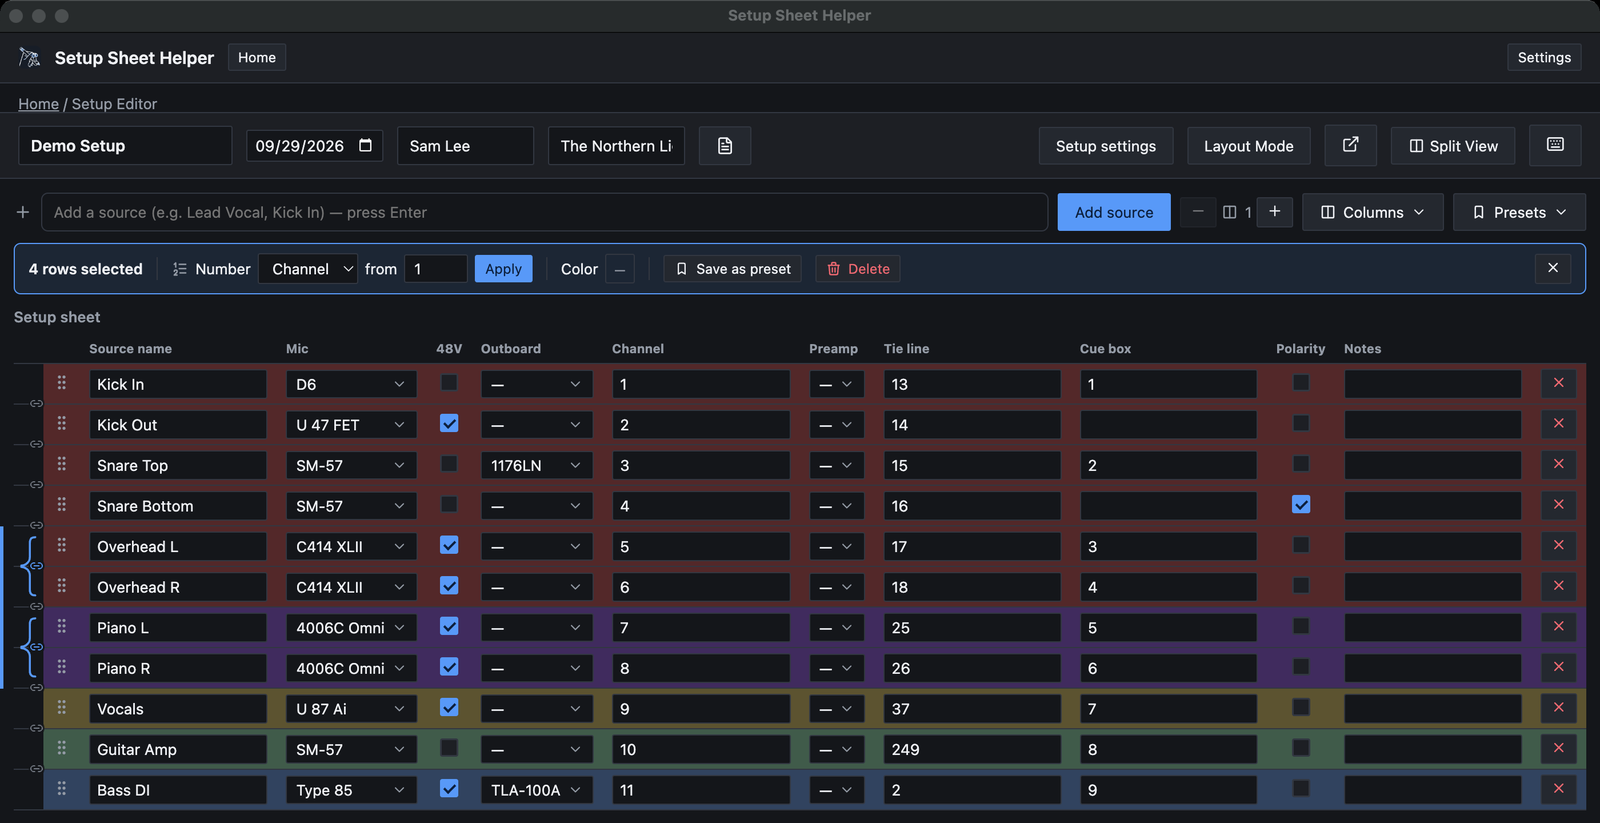Go to the Home nav button
The height and width of the screenshot is (823, 1600).
(x=257, y=58)
